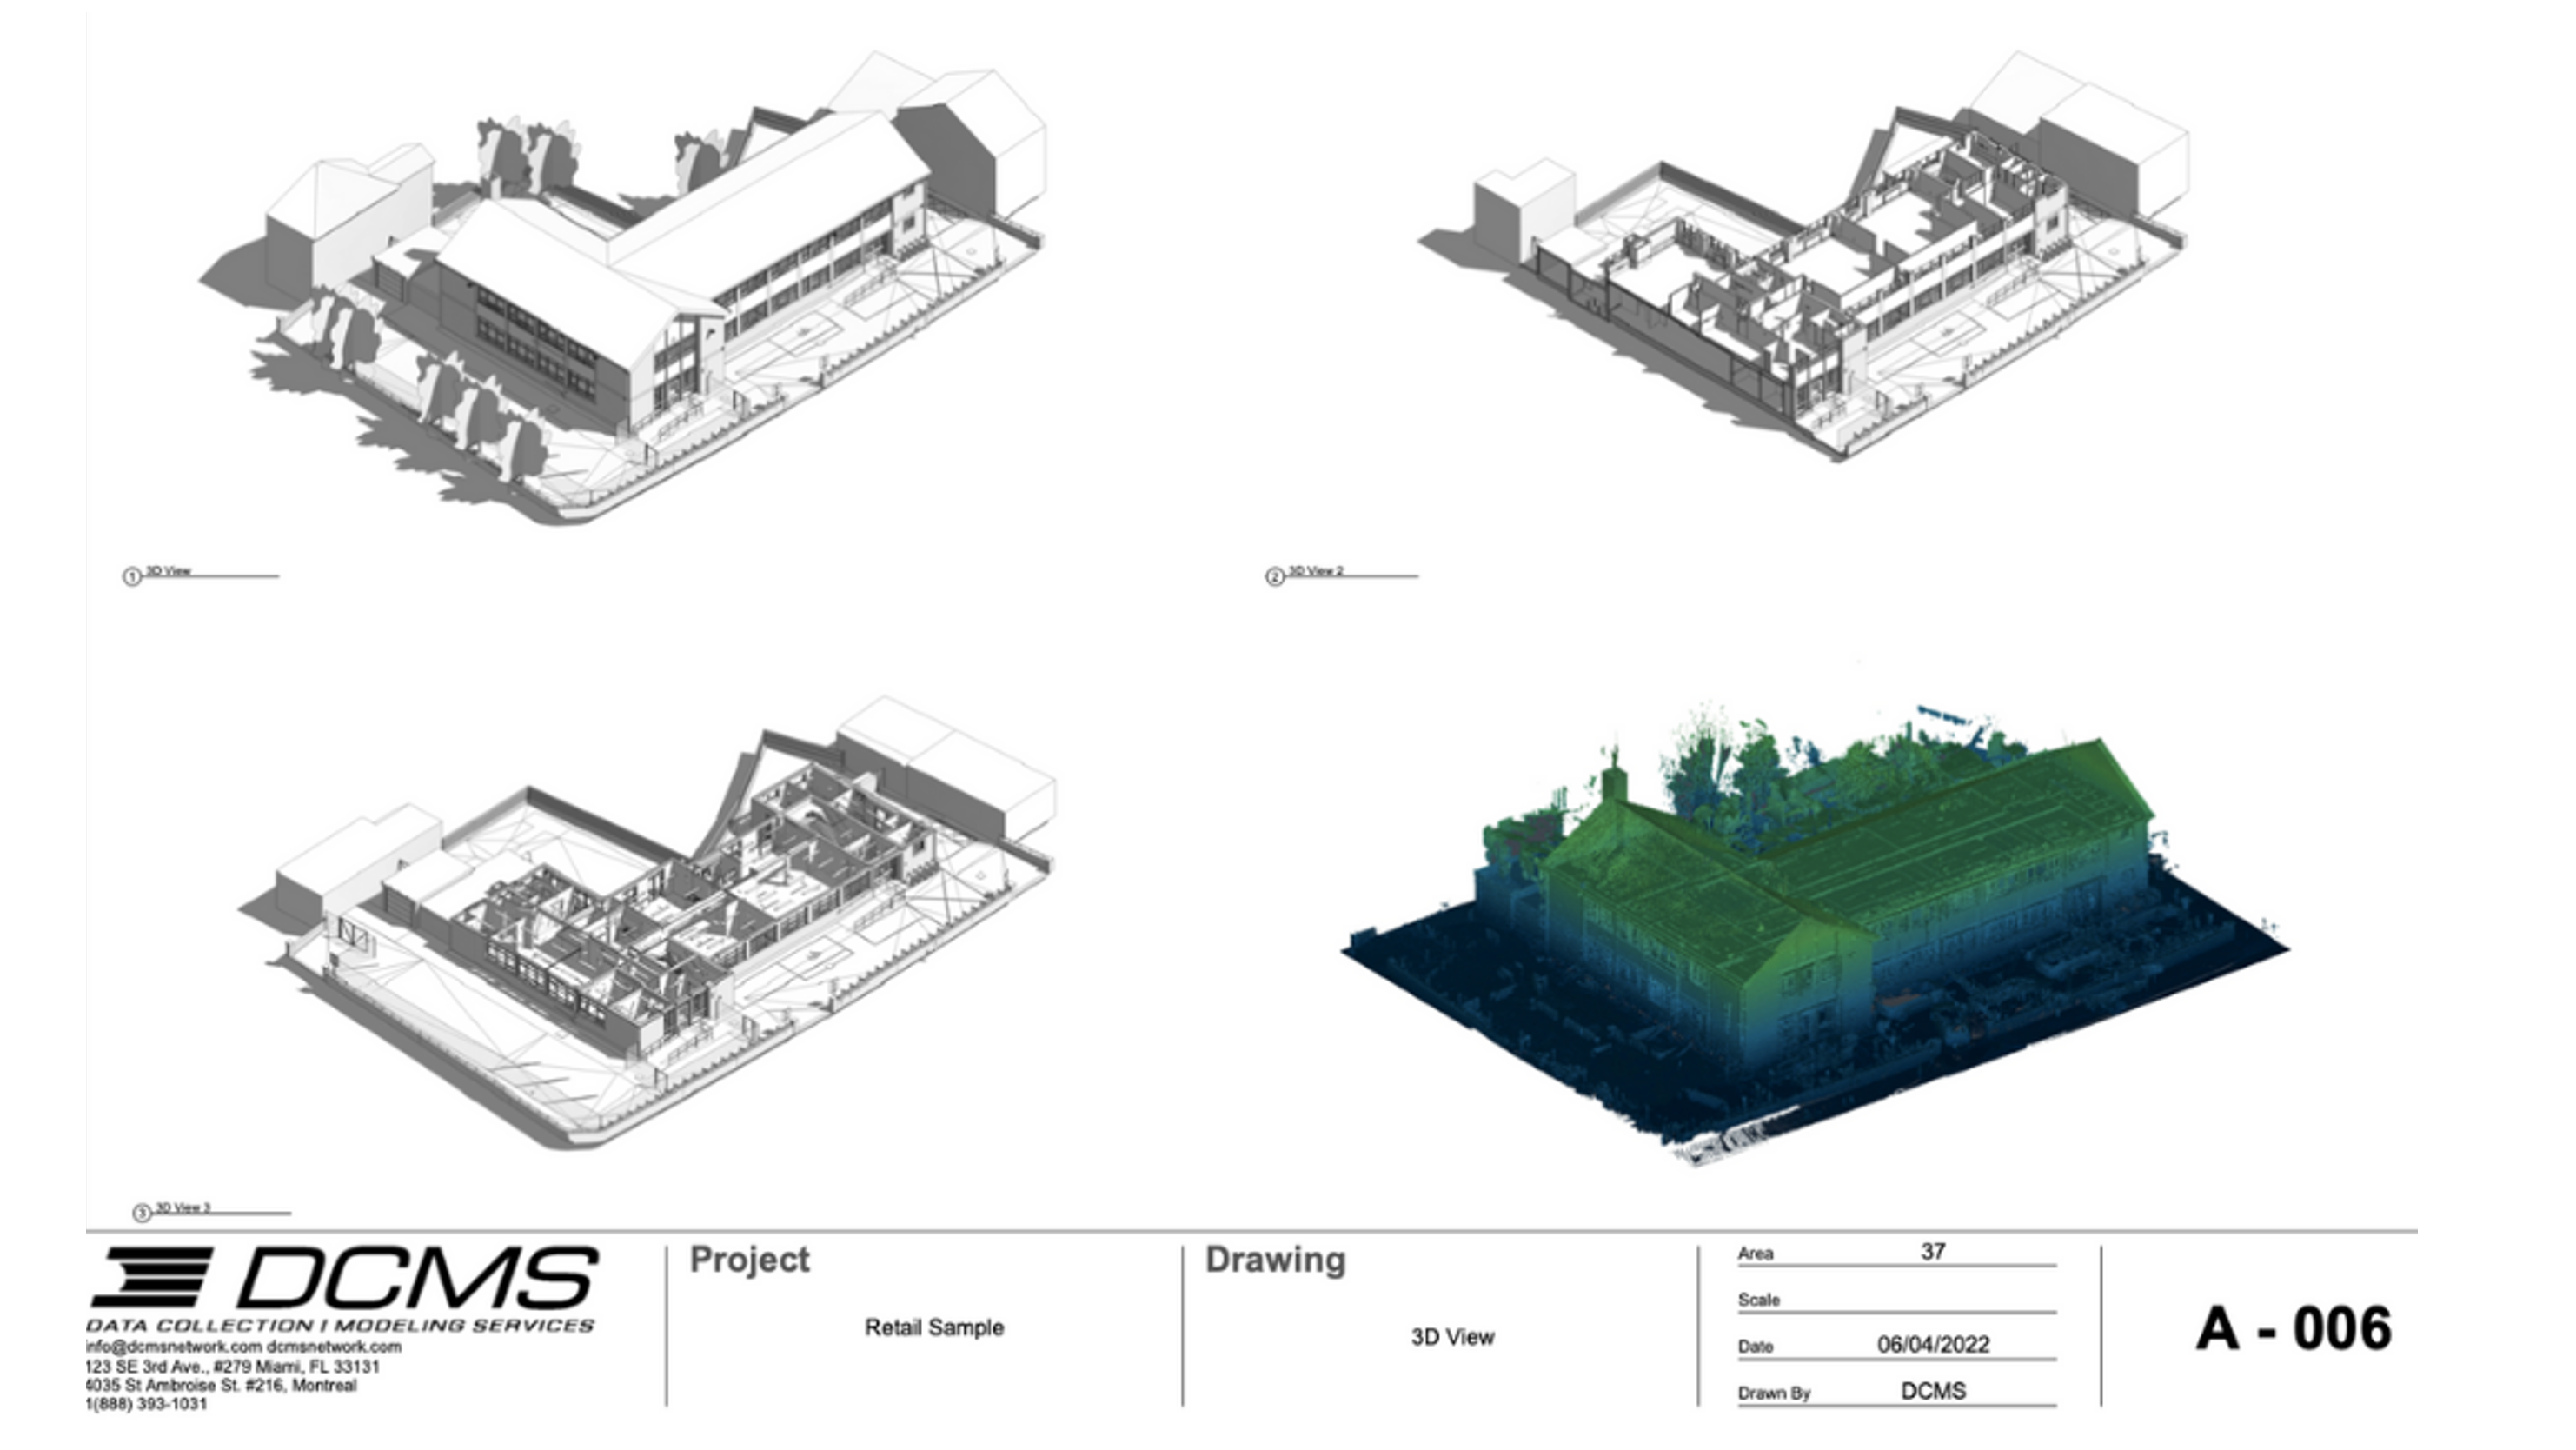Click the date 06/04/2022
Viewport: 2576px width, 1450px height.
tap(1933, 1345)
